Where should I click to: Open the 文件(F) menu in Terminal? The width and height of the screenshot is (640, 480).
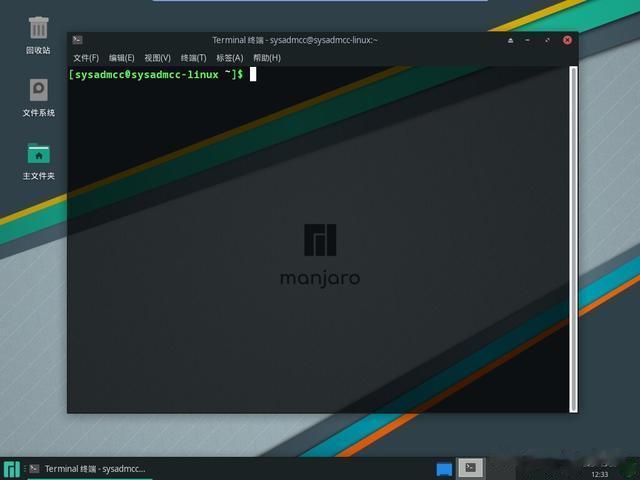[x=86, y=58]
